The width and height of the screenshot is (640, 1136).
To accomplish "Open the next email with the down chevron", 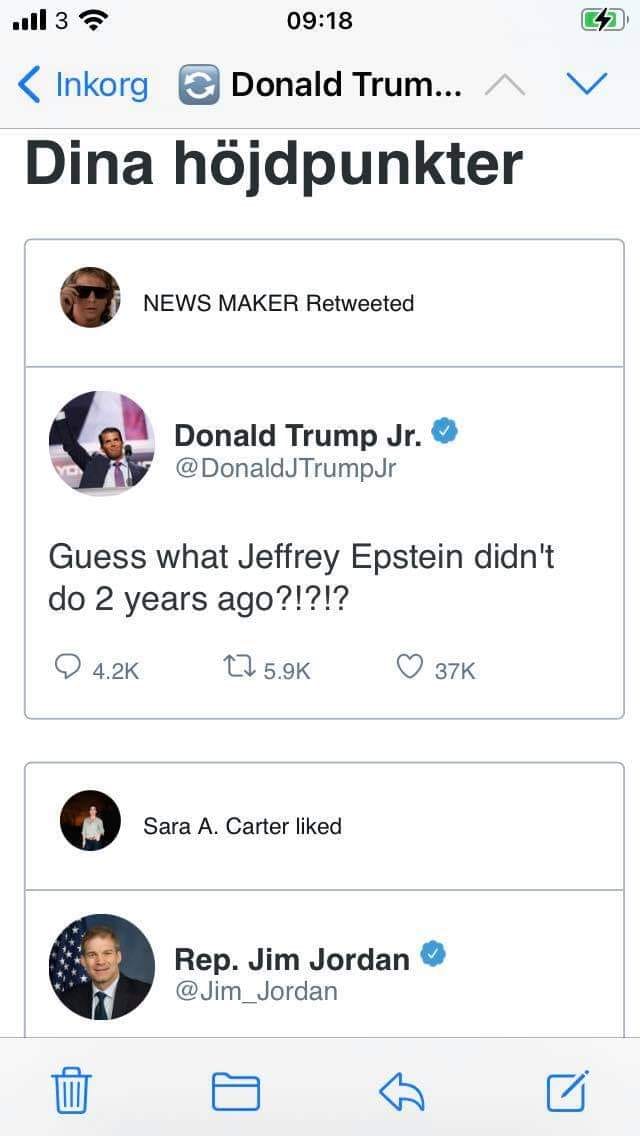I will coord(588,84).
